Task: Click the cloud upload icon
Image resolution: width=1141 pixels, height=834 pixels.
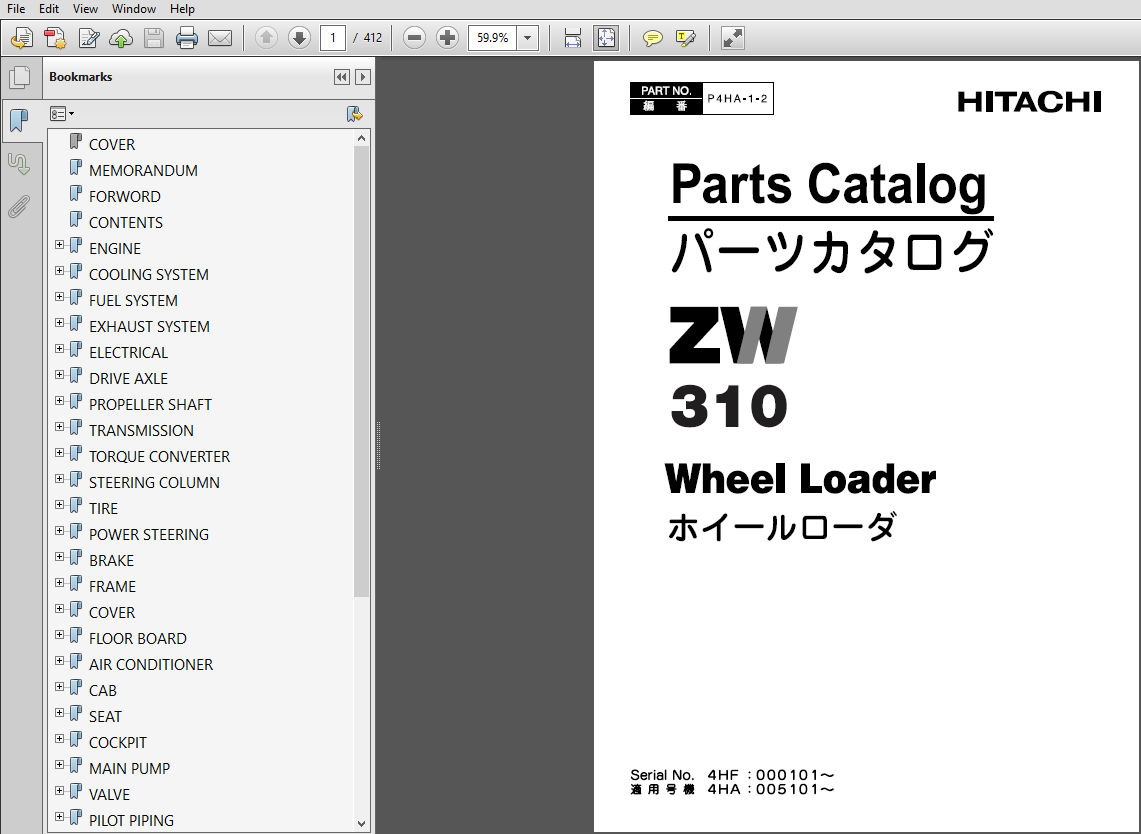Action: (x=121, y=38)
